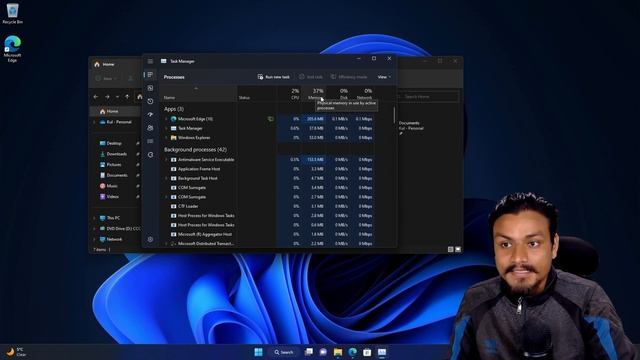The image size is (640, 360).
Task: Open the Details page in Task Manager sidebar
Action: pyautogui.click(x=150, y=141)
